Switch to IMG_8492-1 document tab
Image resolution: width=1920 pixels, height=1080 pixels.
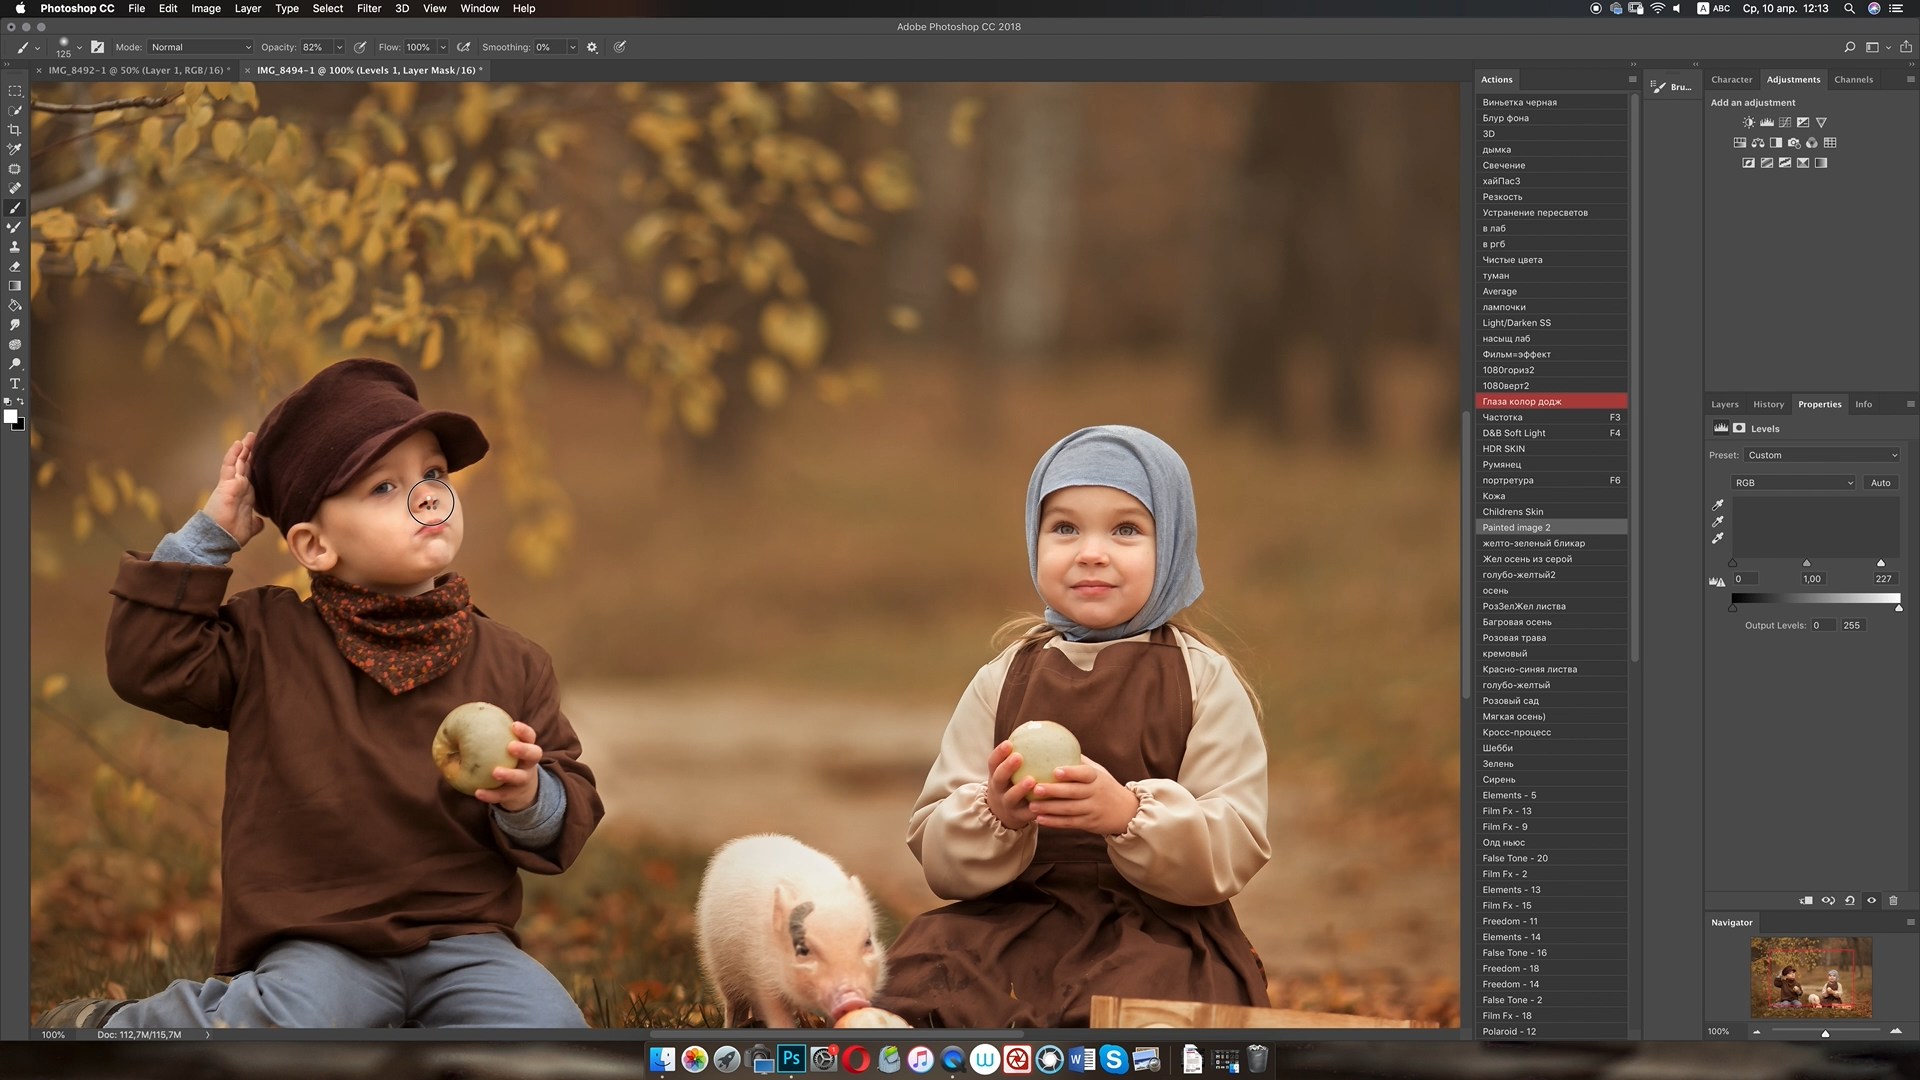135,70
